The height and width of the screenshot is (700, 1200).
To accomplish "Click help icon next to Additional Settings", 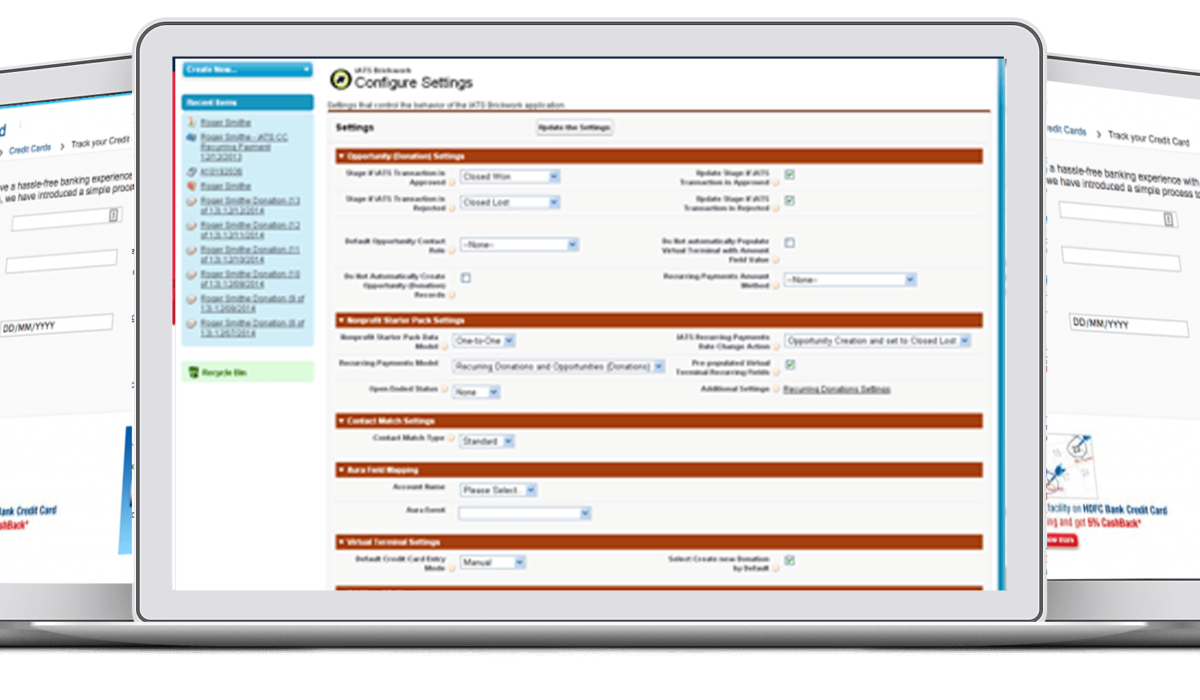I will (775, 389).
